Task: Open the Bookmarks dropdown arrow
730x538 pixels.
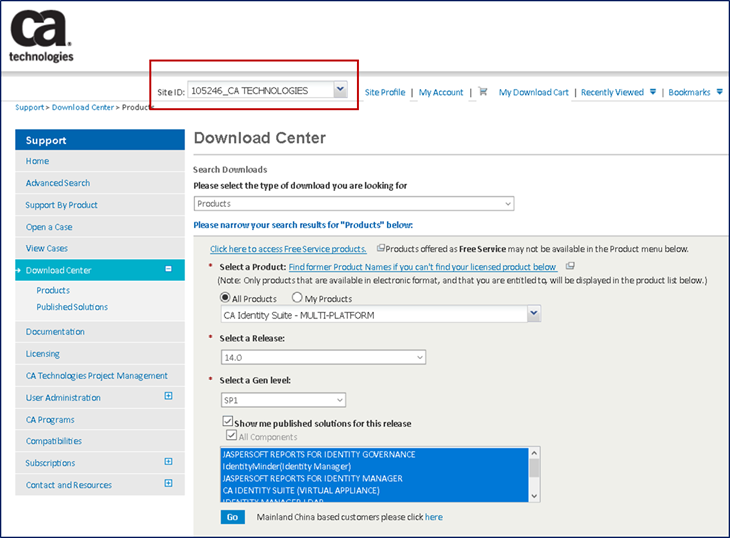Action: [719, 92]
